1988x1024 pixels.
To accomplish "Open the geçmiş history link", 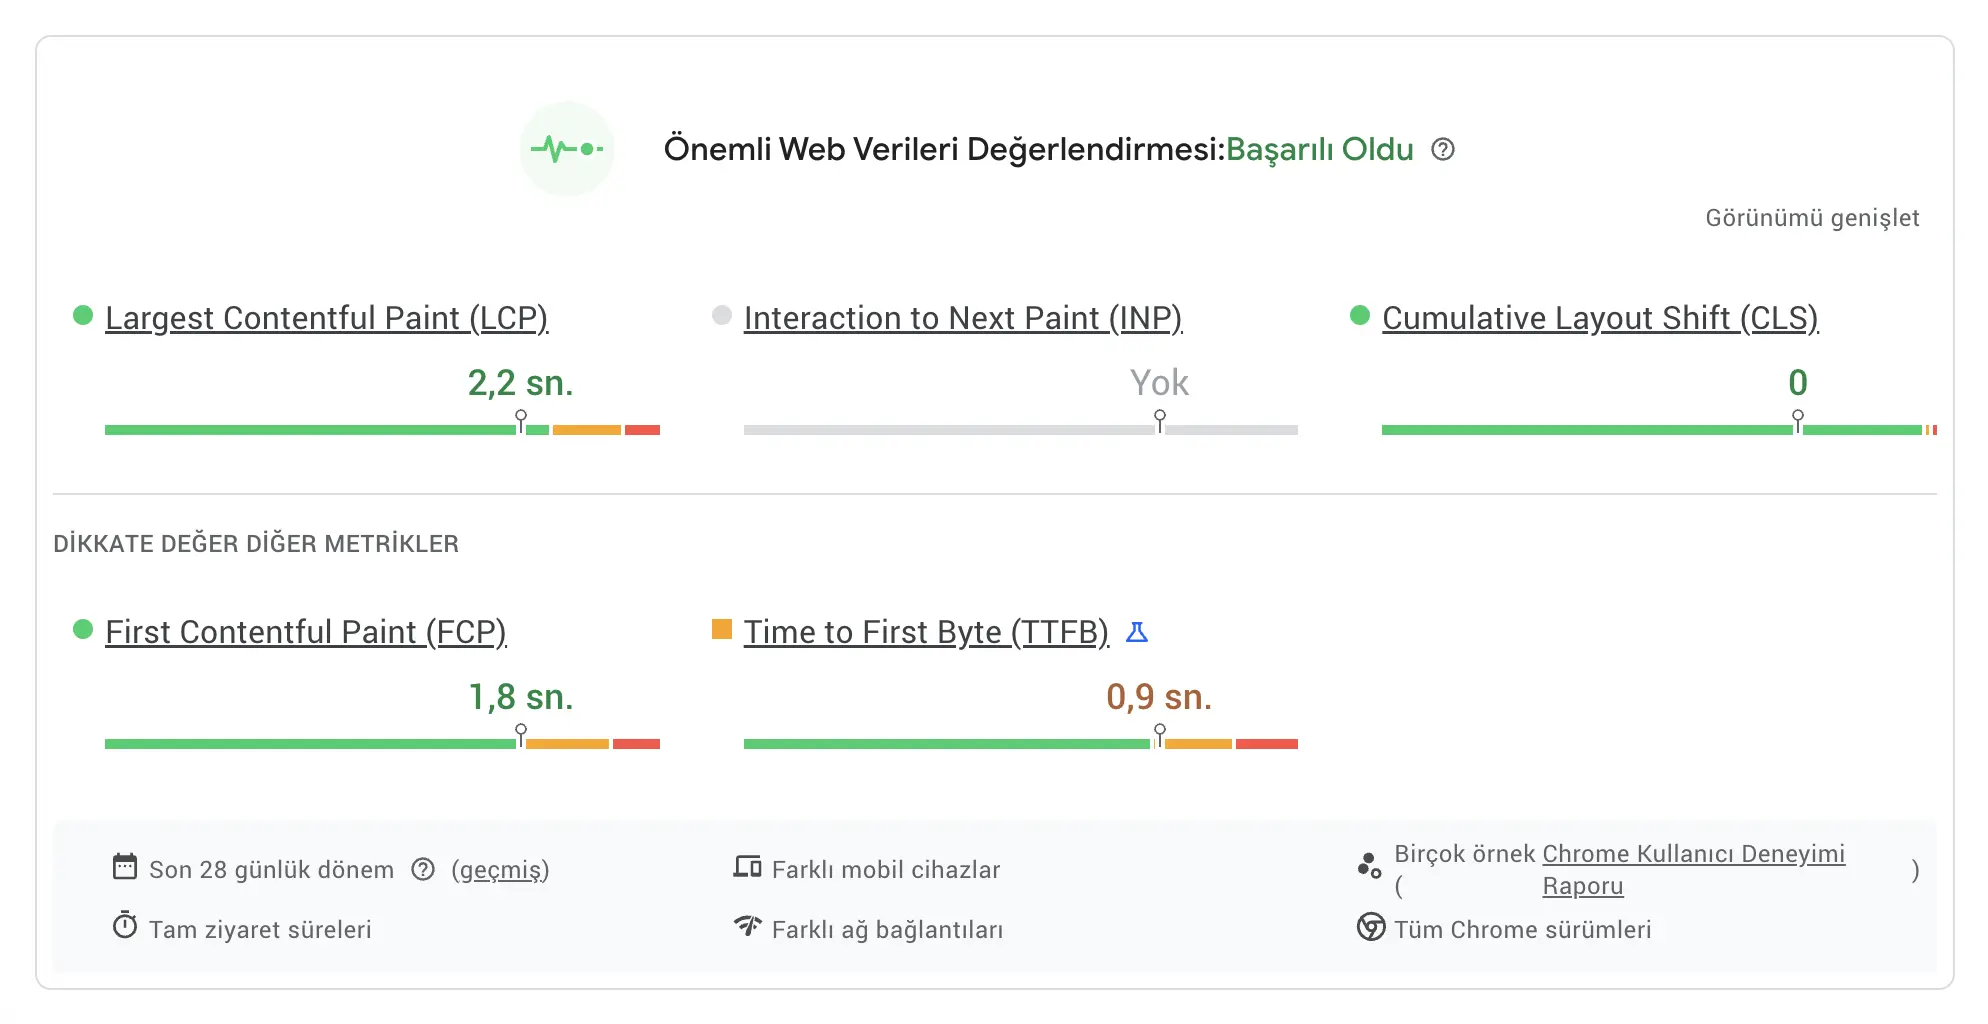I will click(x=500, y=870).
